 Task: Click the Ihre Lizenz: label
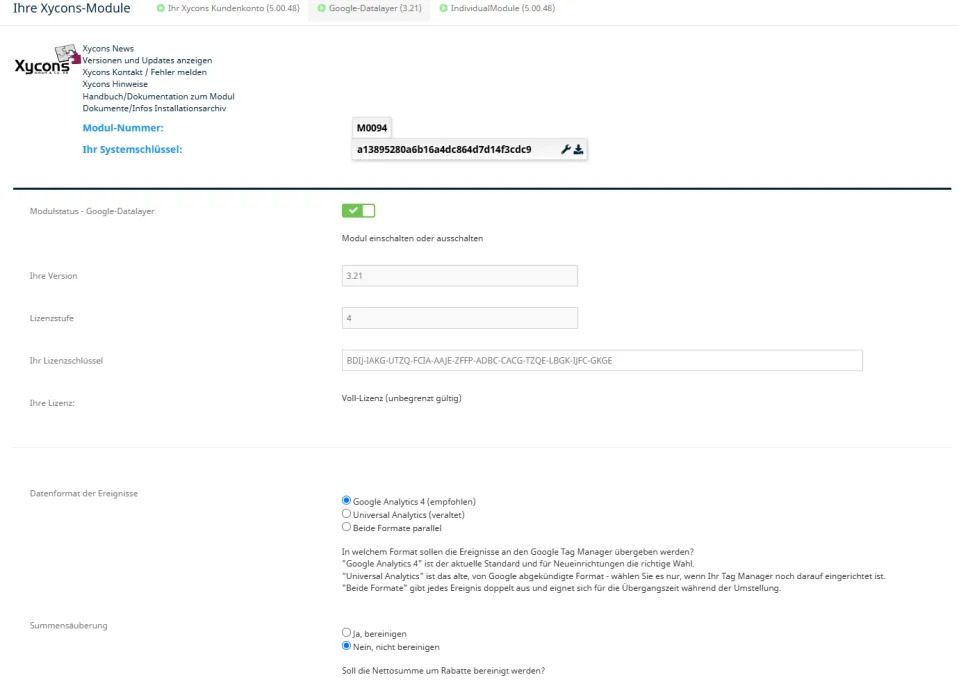pyautogui.click(x=52, y=403)
